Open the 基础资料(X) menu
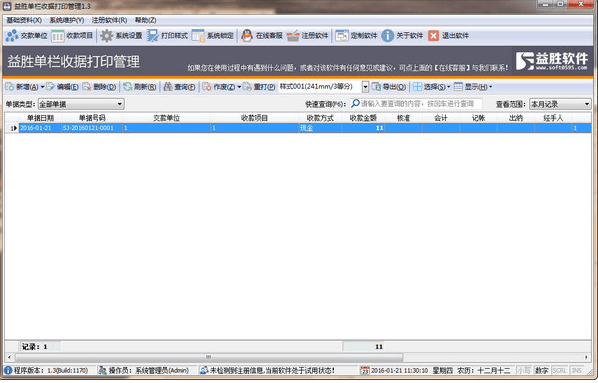 point(24,20)
